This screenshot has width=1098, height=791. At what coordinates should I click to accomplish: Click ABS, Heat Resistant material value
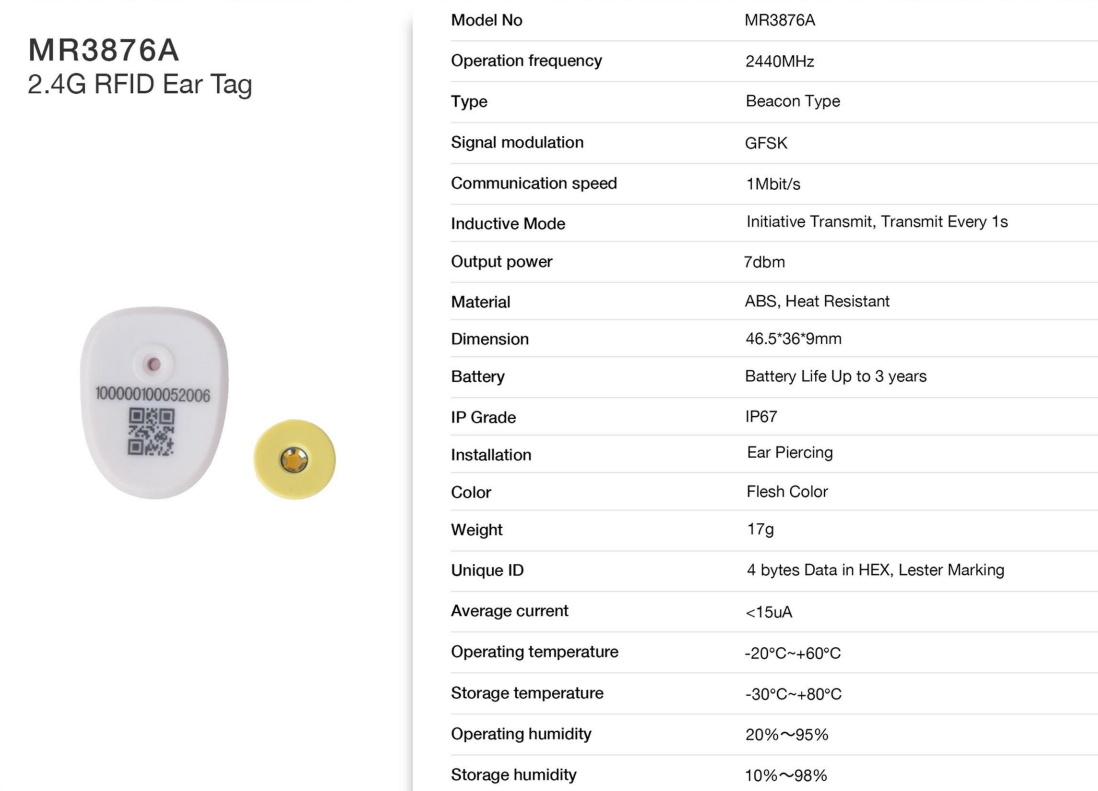coord(817,302)
